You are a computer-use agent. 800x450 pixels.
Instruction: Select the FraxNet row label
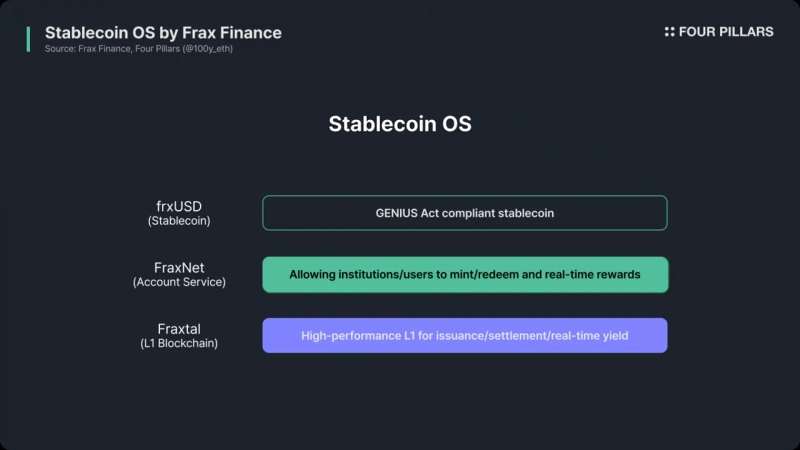[180, 268]
